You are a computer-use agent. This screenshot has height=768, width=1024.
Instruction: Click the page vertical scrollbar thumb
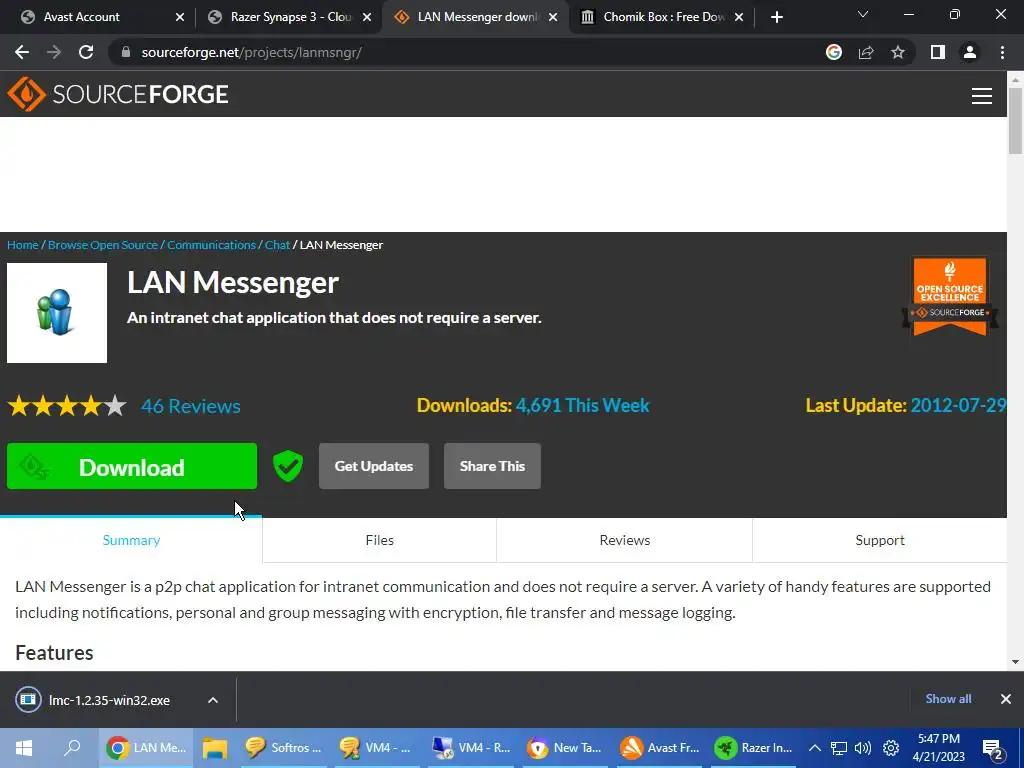click(x=1015, y=120)
